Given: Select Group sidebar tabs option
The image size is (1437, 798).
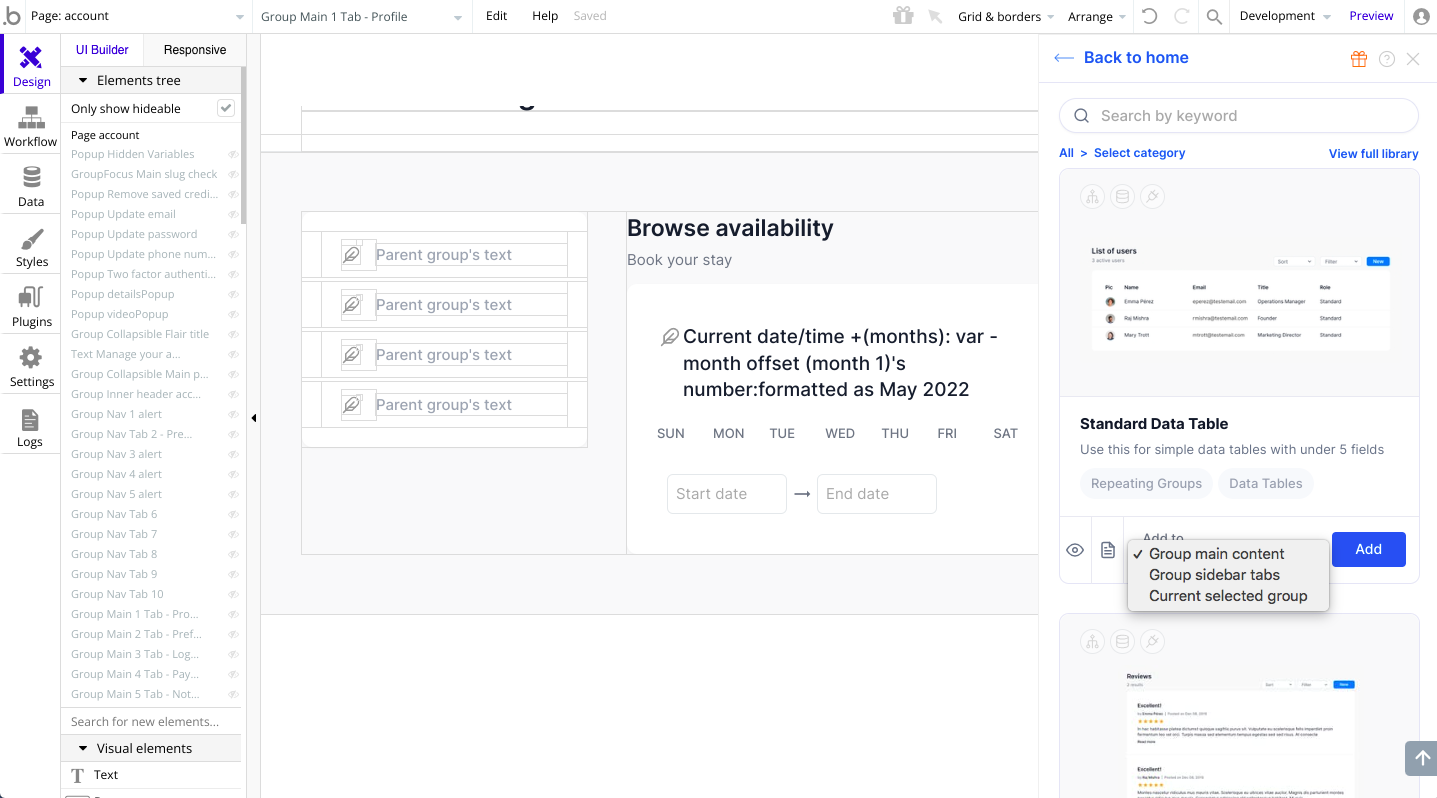Looking at the screenshot, I should (1214, 575).
